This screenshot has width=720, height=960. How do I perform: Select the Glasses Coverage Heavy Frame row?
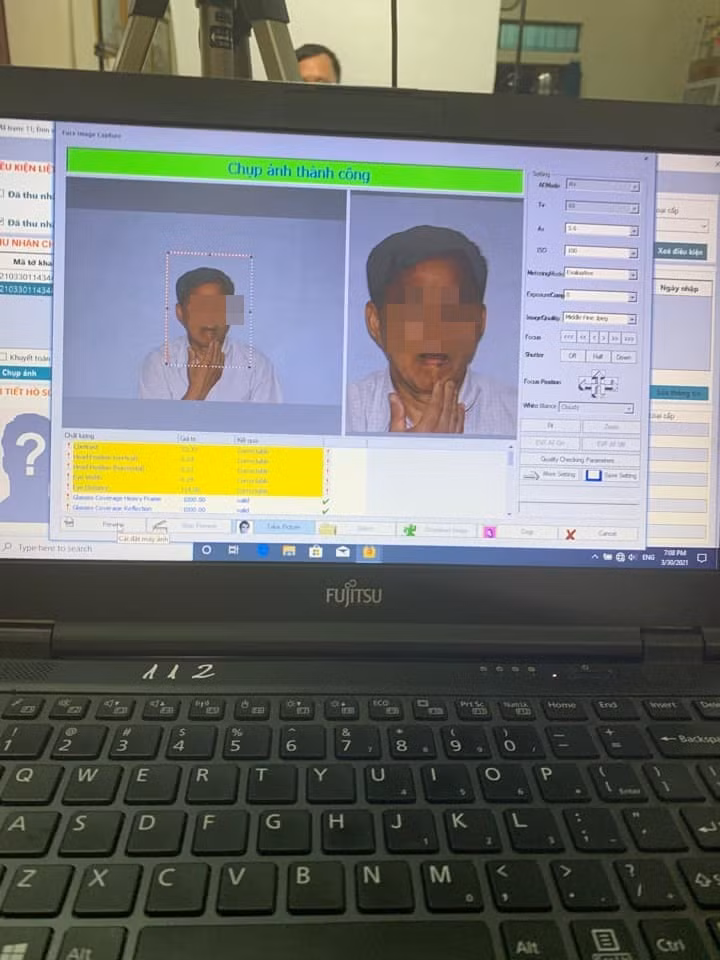tap(196, 498)
